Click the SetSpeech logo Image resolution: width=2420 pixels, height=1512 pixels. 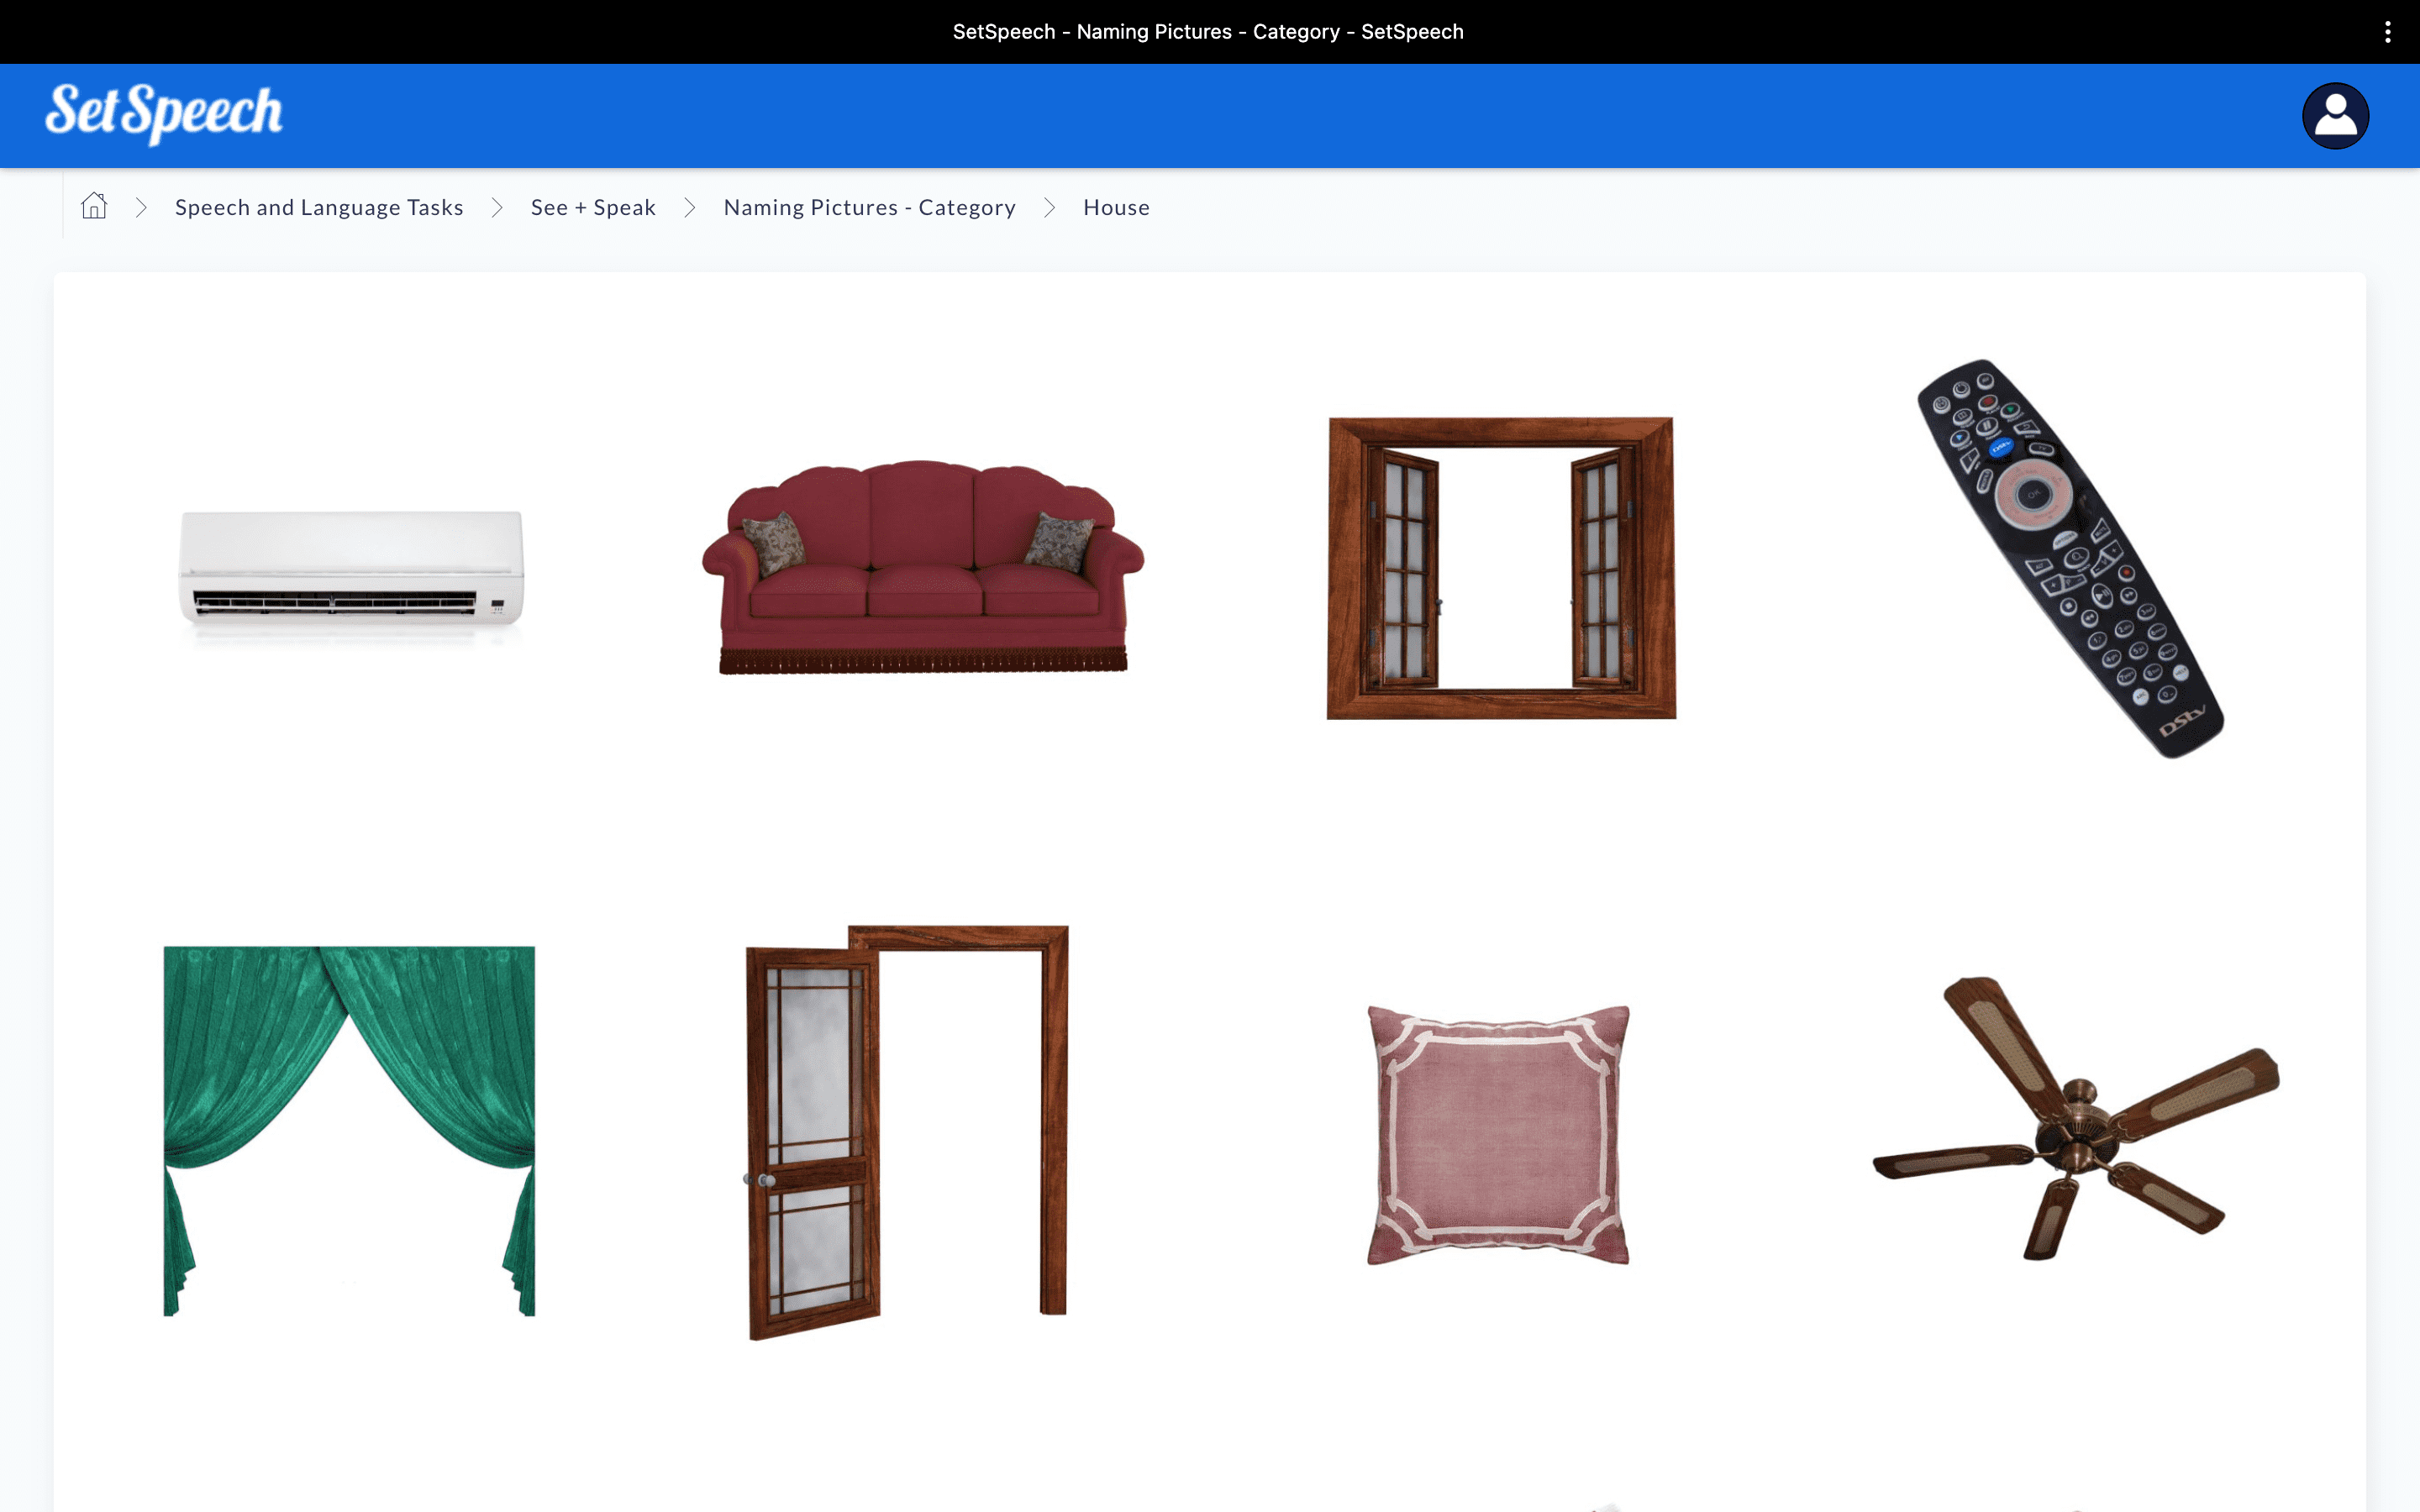pos(164,113)
